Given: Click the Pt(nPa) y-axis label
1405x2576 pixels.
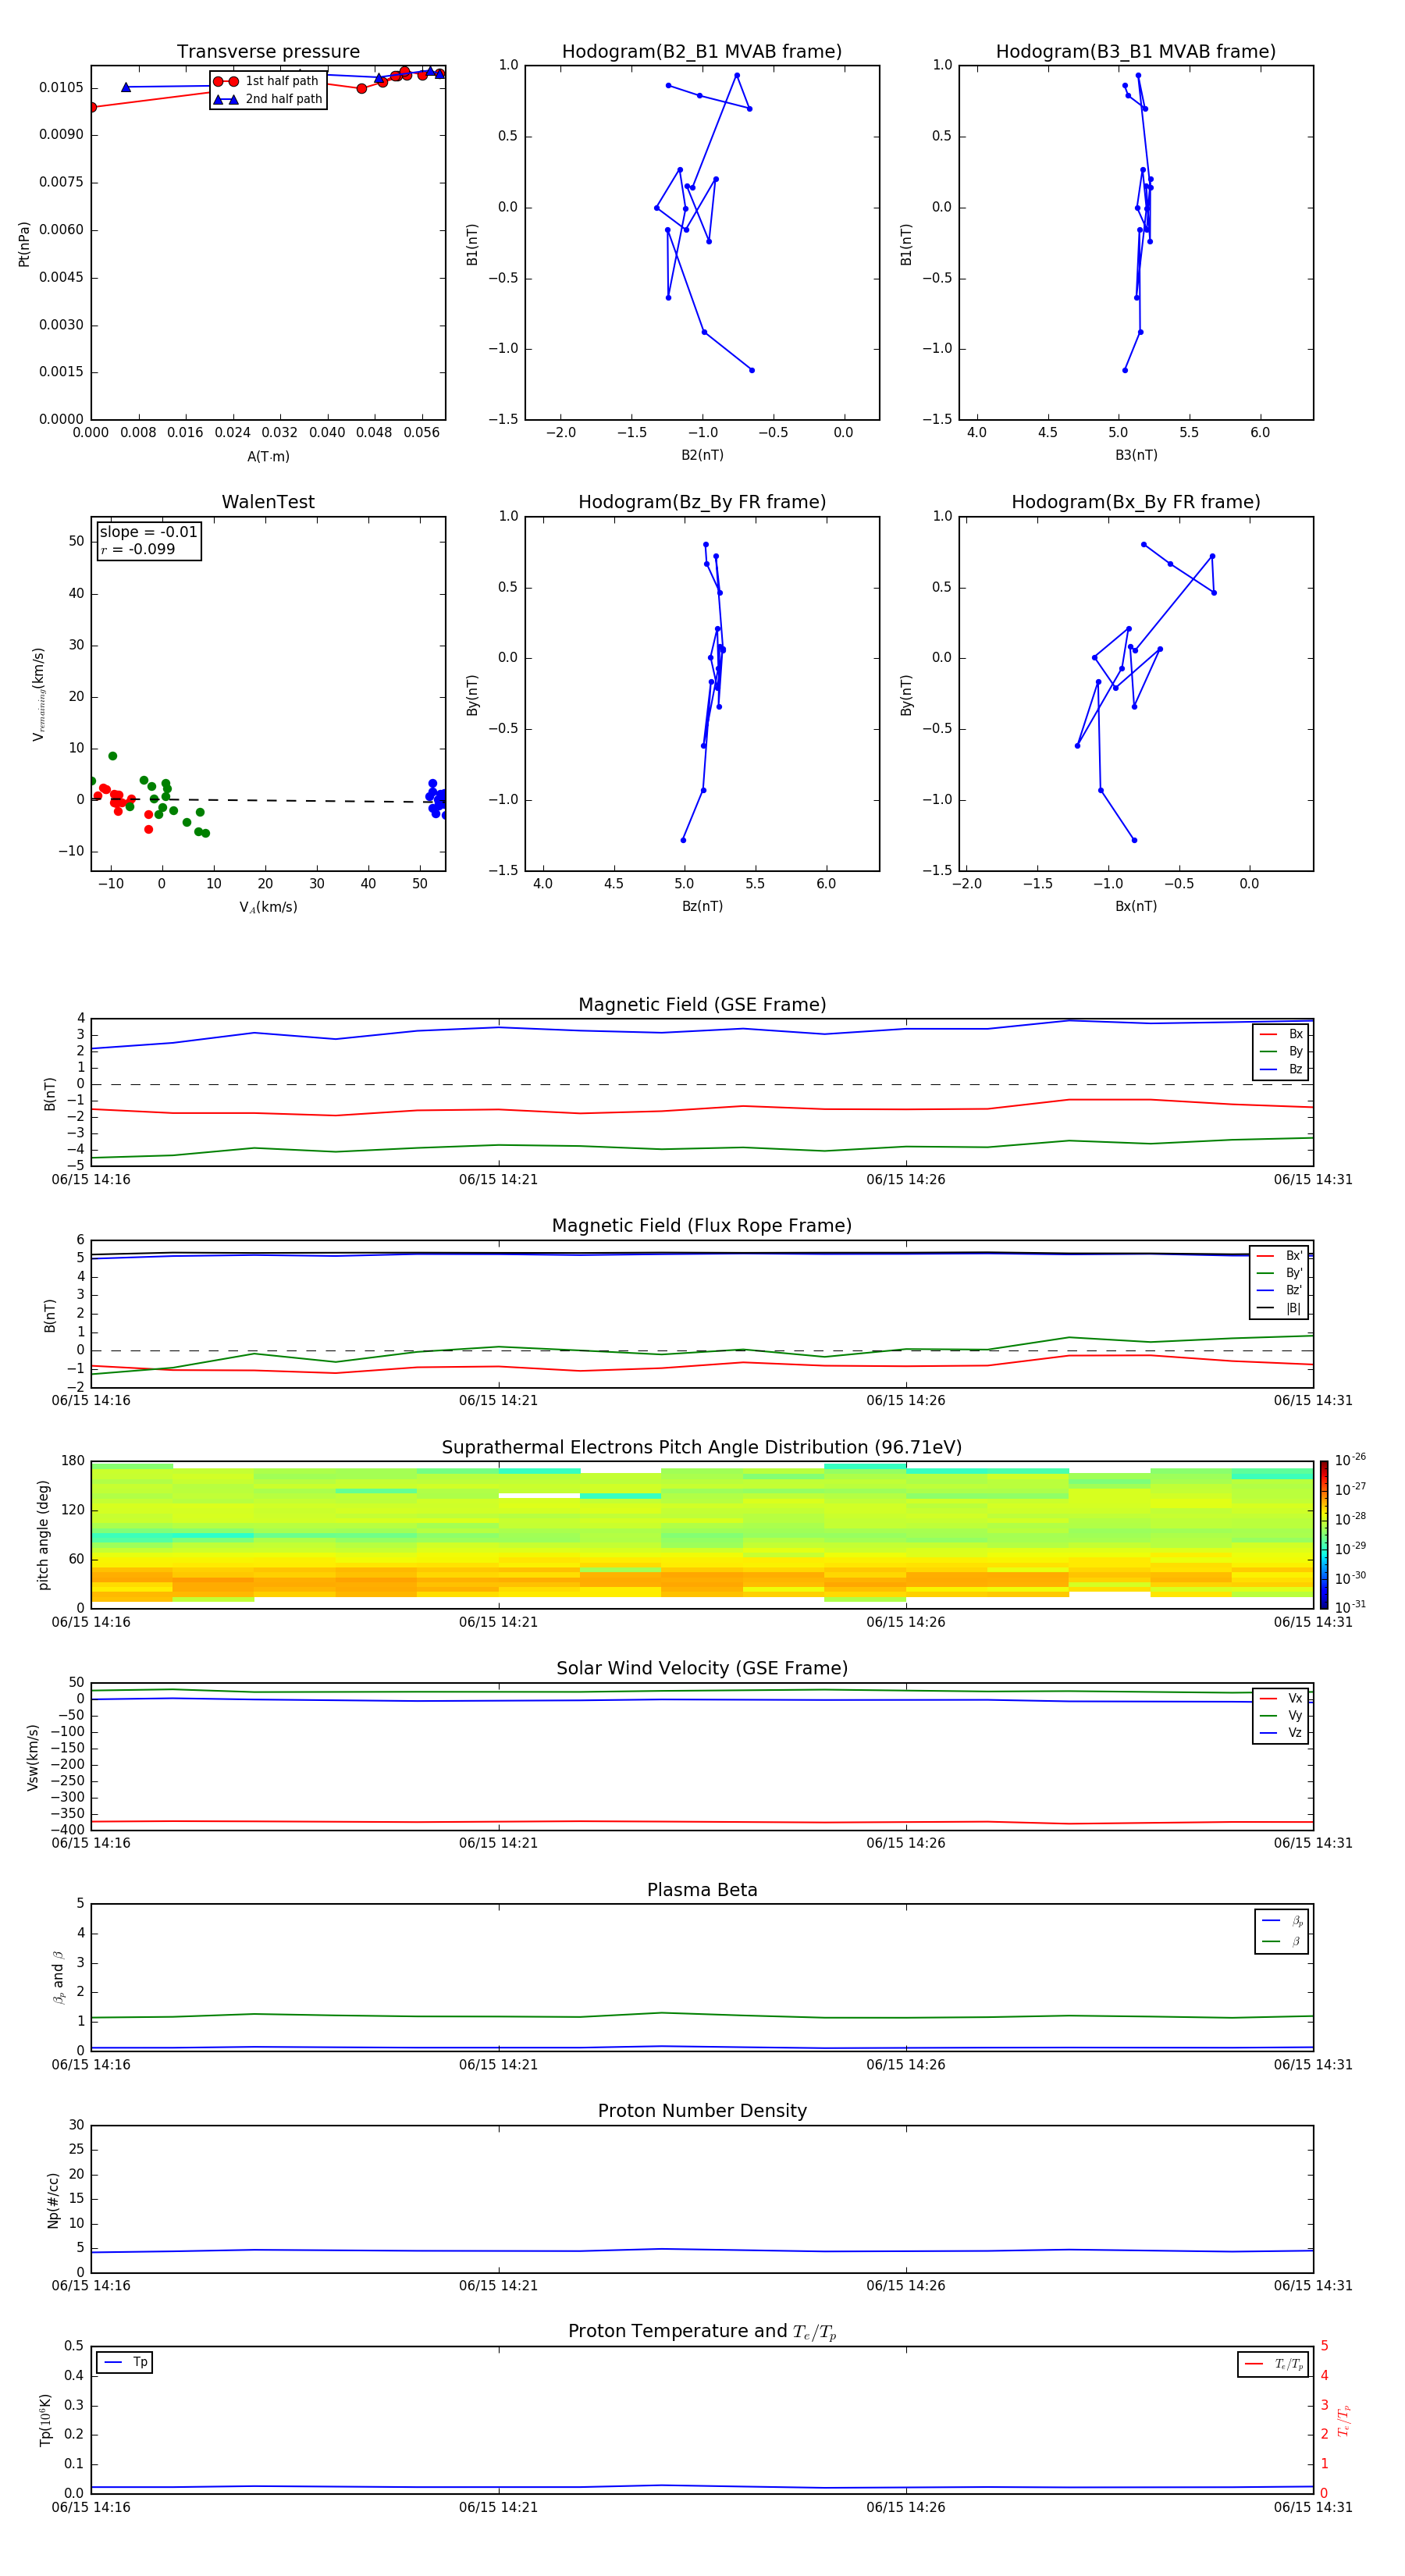Looking at the screenshot, I should pyautogui.click(x=24, y=244).
